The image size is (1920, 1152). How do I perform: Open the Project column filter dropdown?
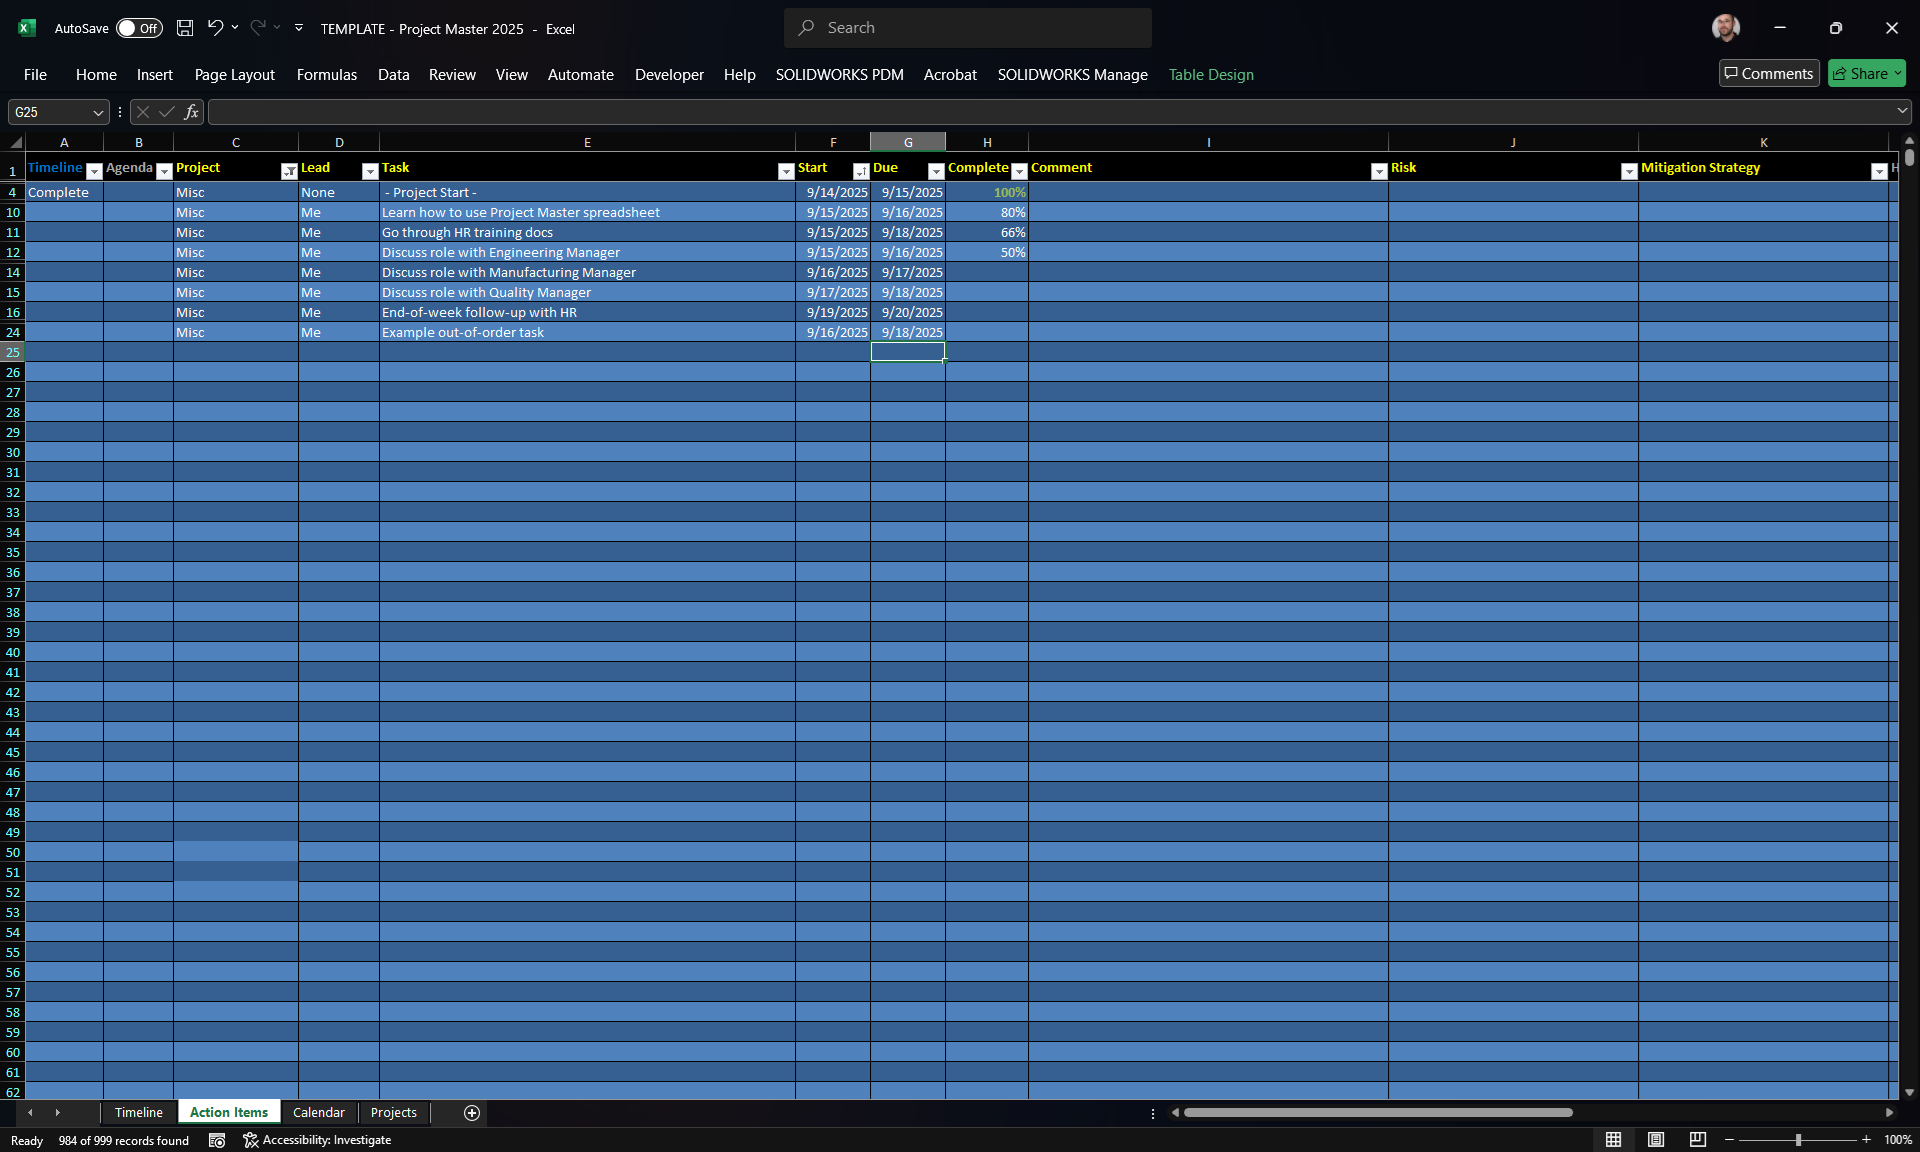click(x=289, y=171)
